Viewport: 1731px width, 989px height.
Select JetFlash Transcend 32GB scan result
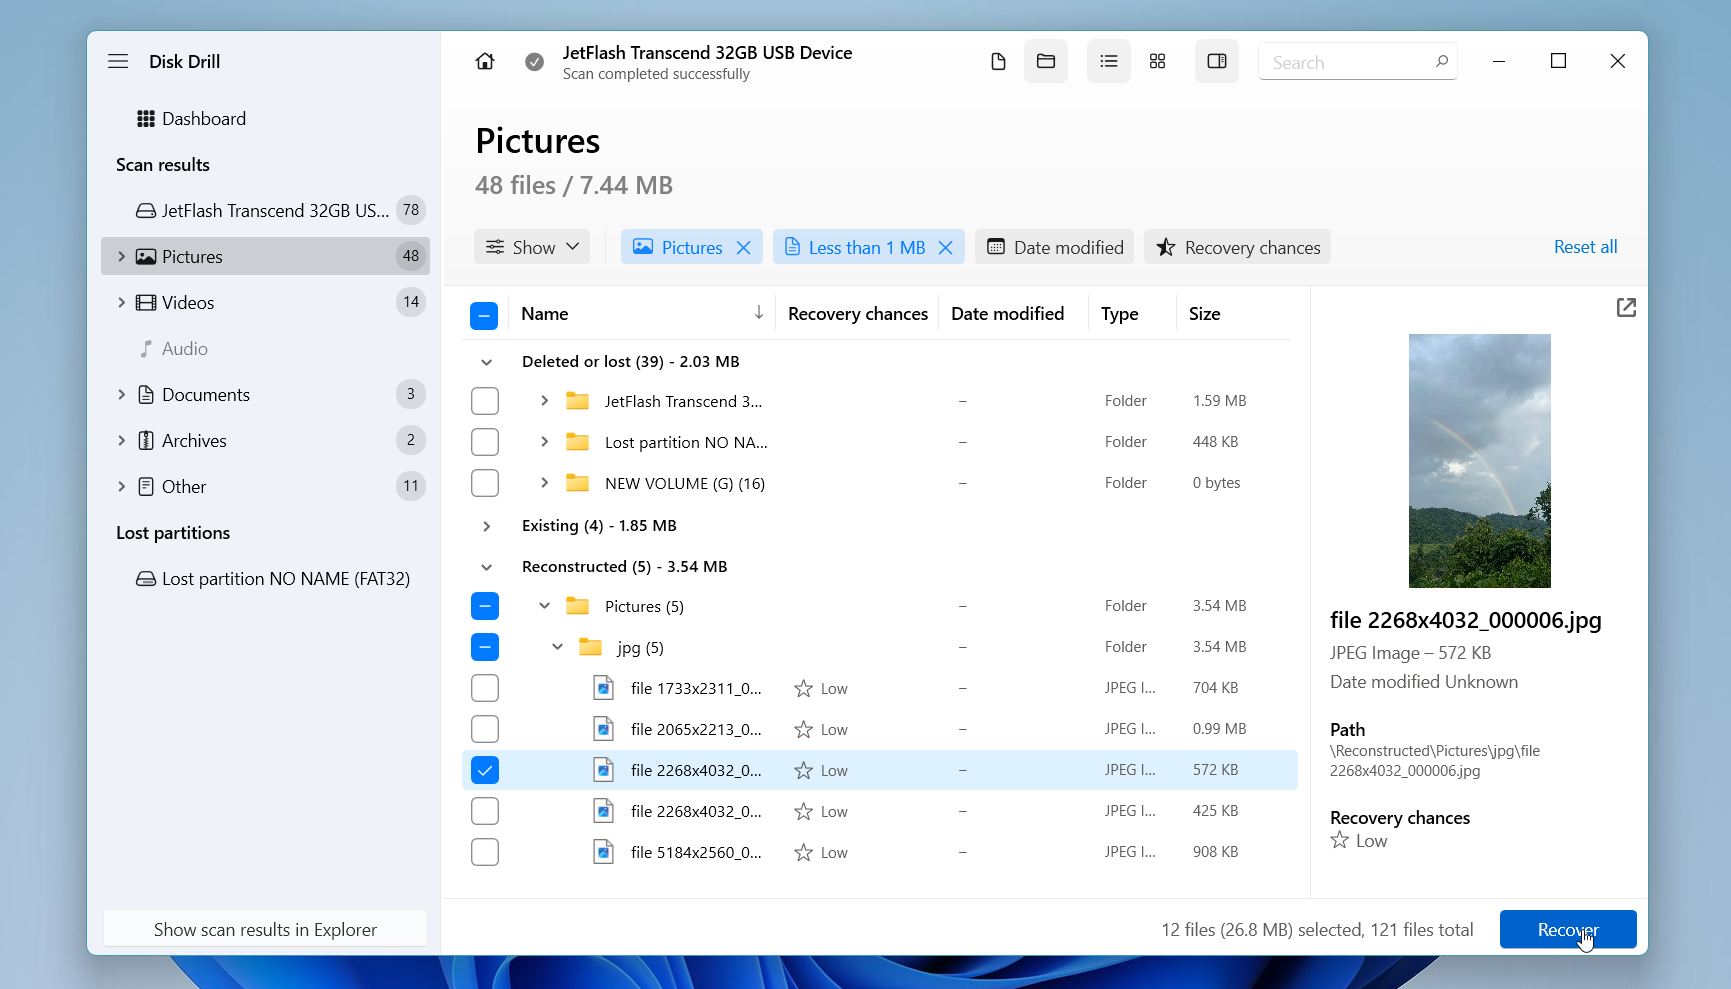[x=266, y=210]
